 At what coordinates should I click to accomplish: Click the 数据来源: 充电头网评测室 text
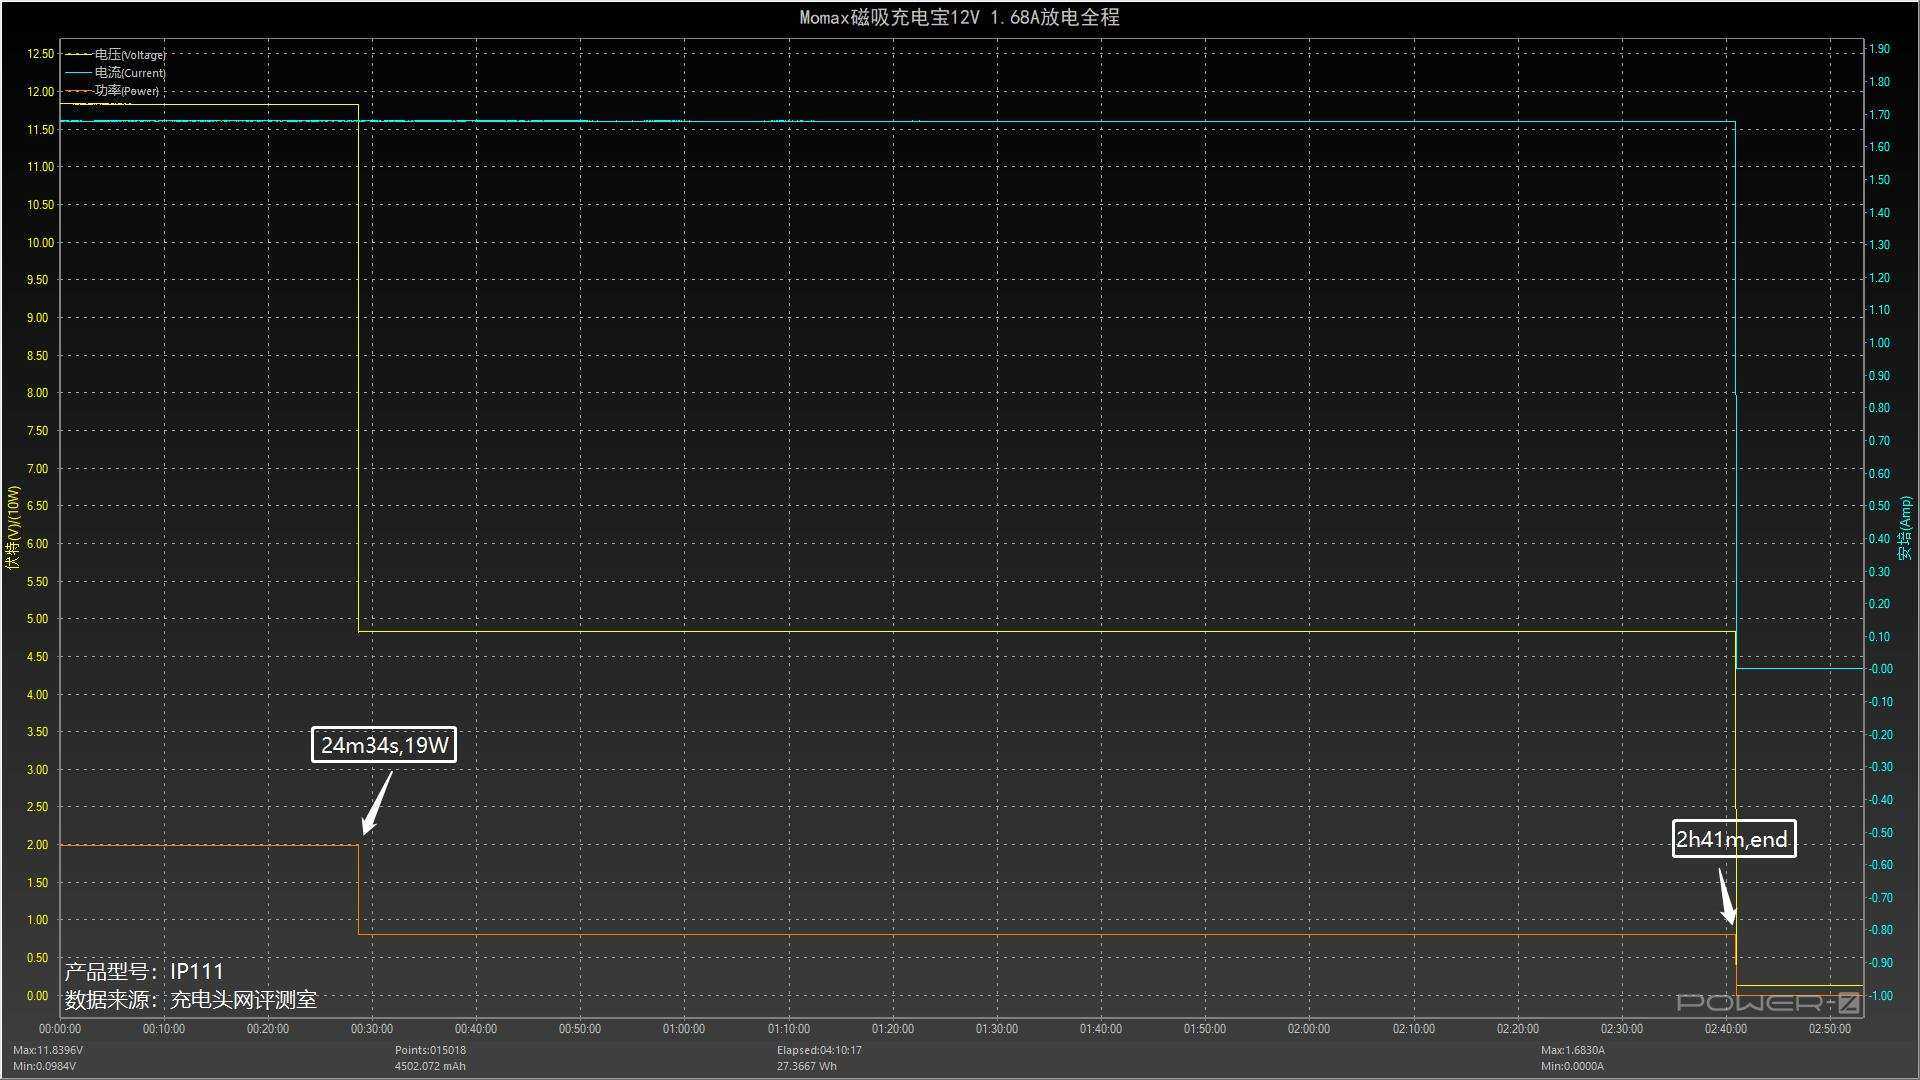191,999
